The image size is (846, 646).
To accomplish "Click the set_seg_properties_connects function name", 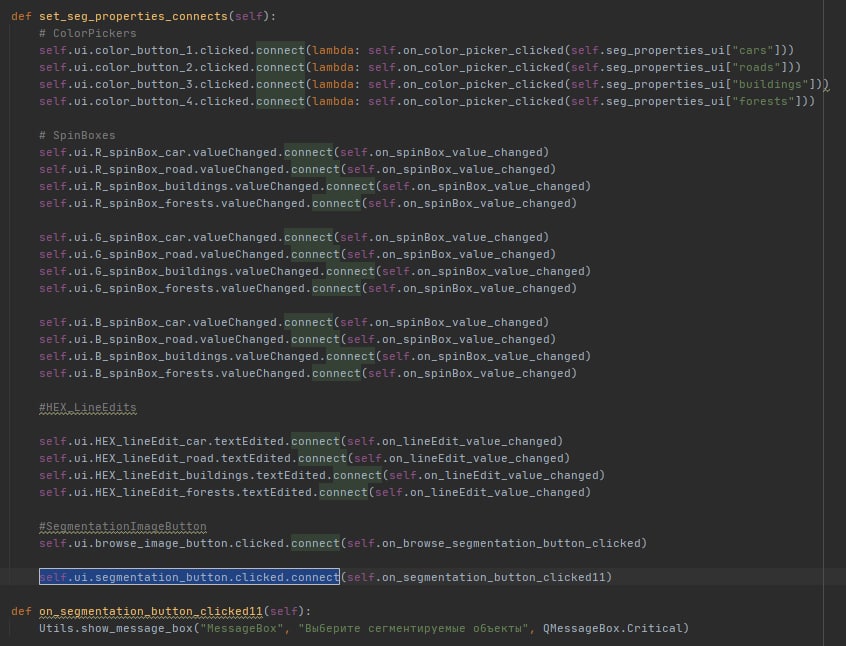I will 133,16.
